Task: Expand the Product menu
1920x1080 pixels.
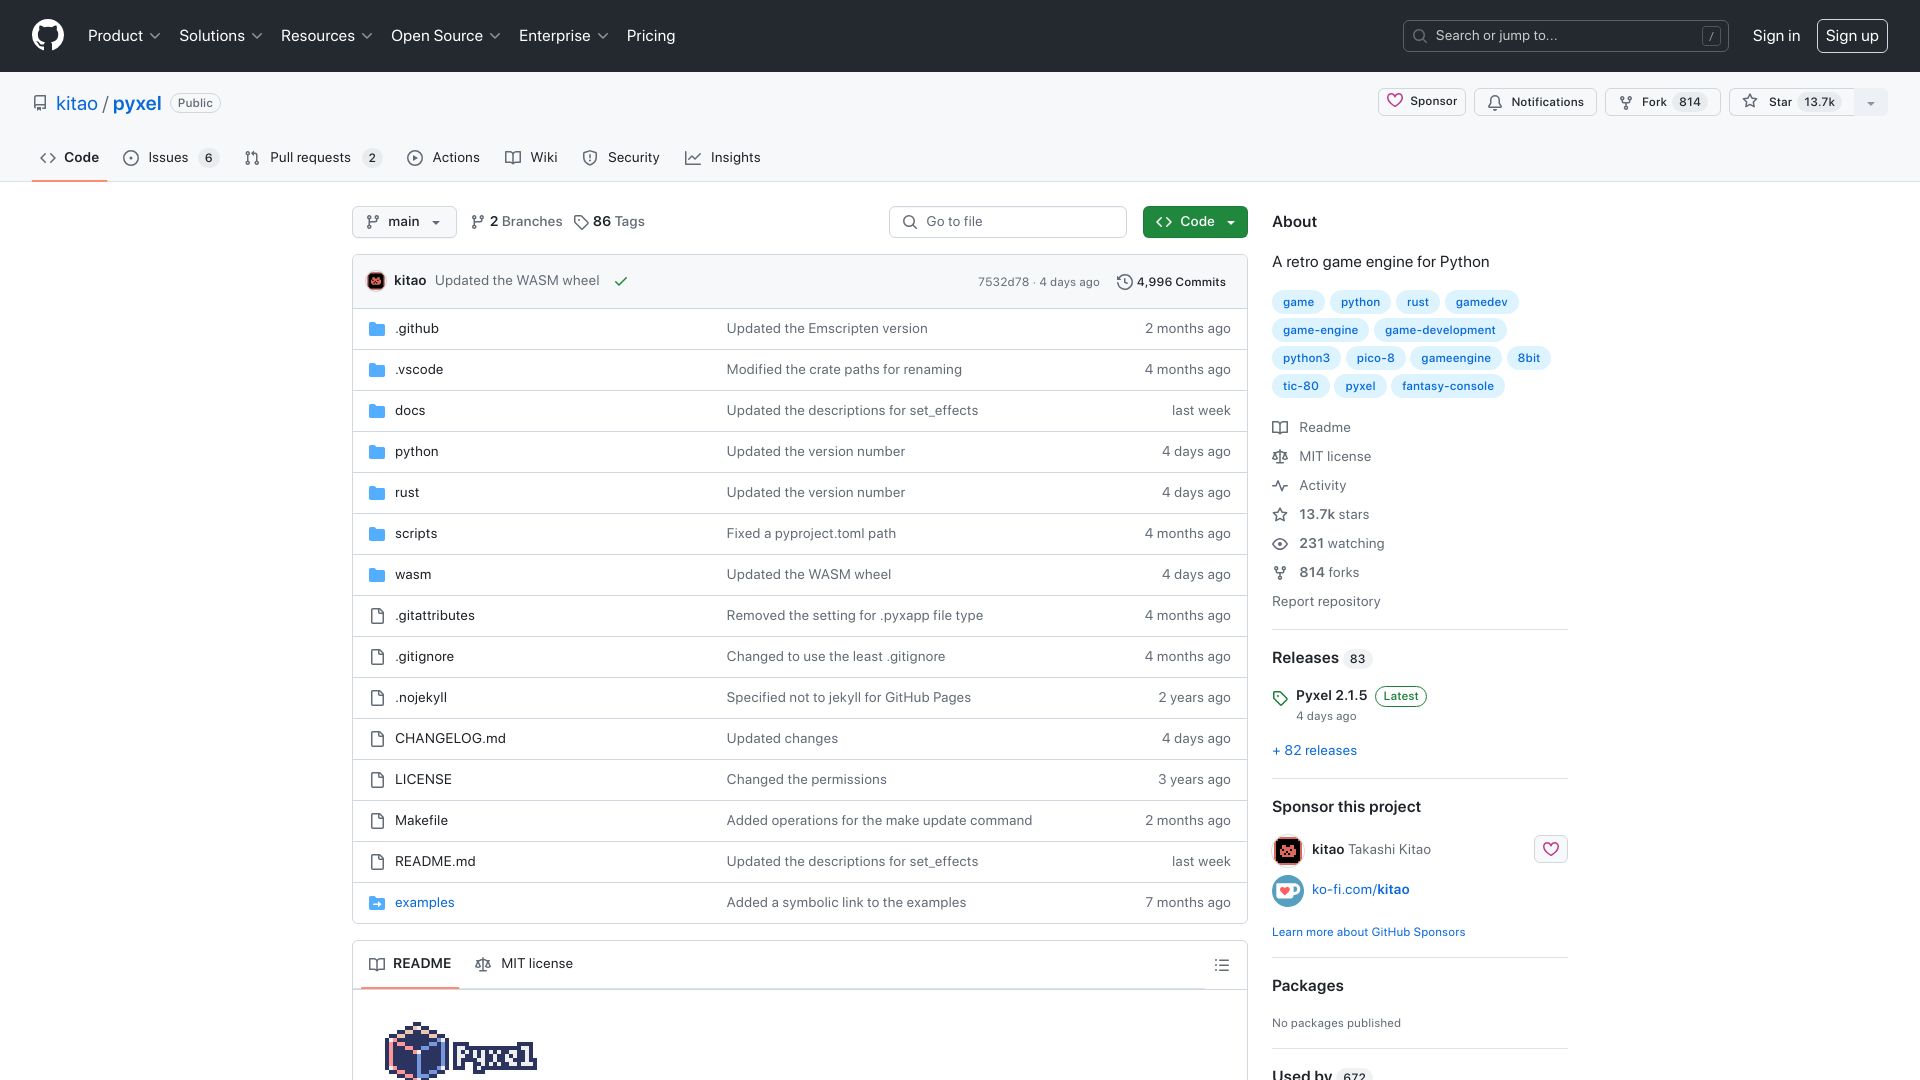Action: (x=124, y=36)
